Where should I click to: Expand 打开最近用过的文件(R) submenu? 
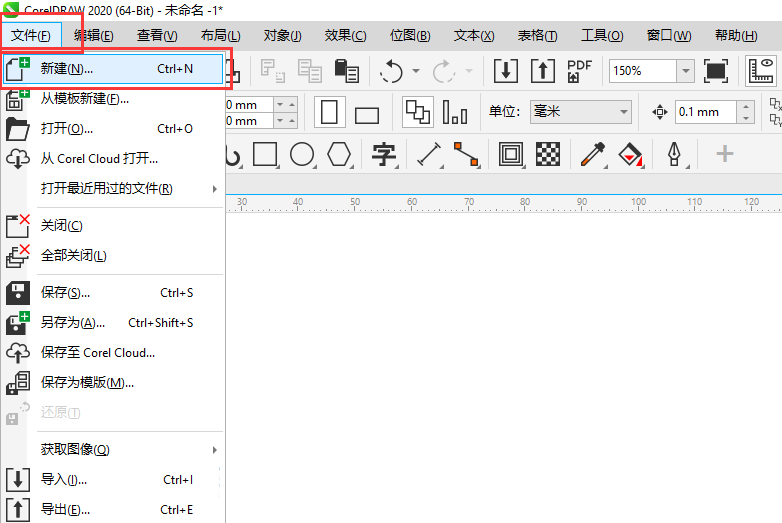(x=113, y=188)
